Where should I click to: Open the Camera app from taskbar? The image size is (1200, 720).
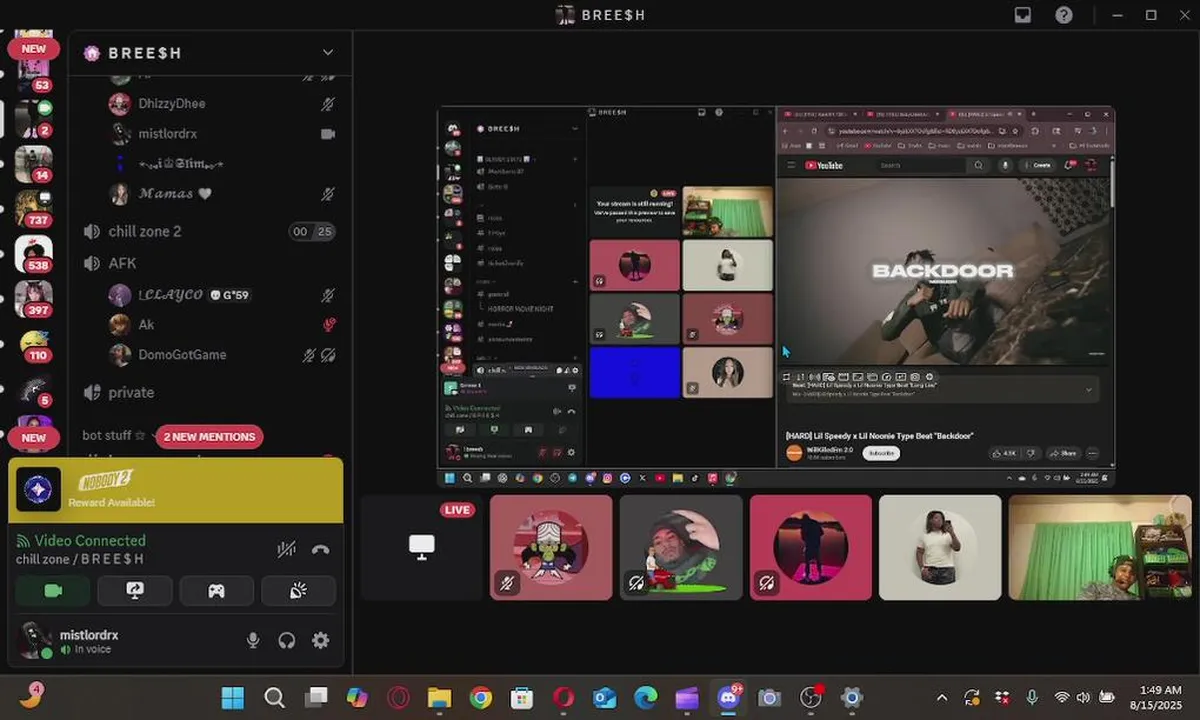769,698
